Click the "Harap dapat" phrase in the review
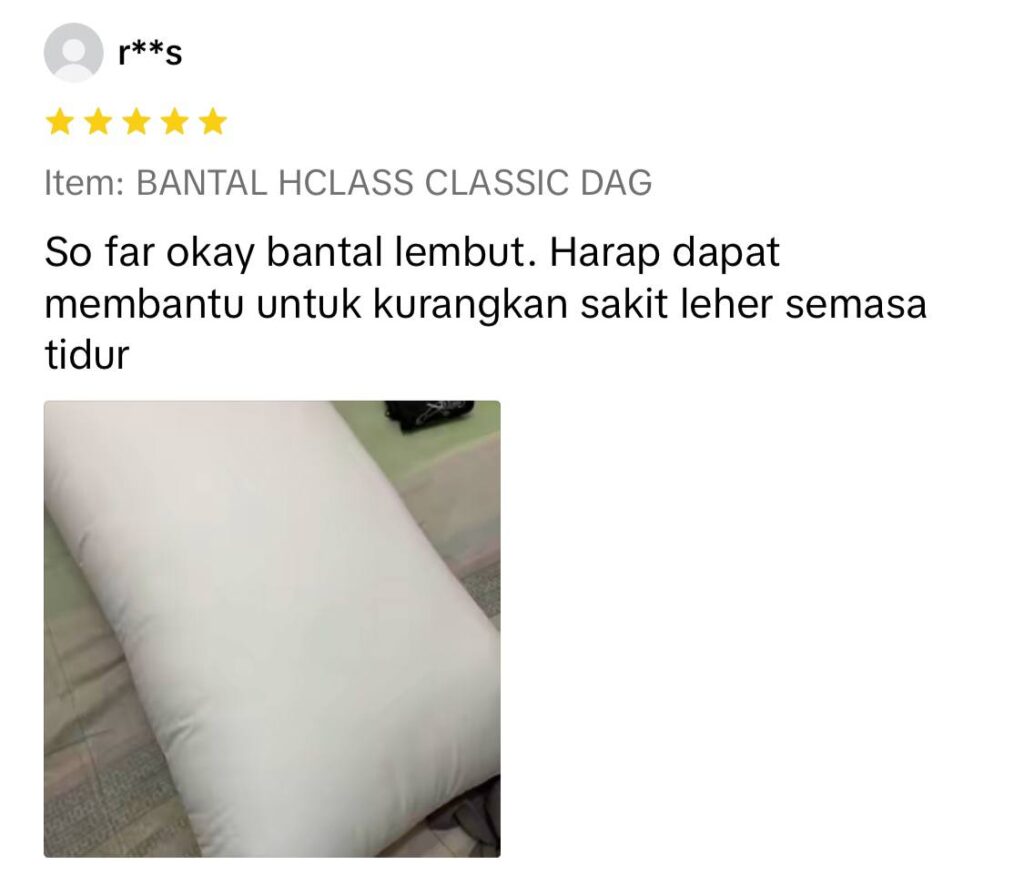This screenshot has height=886, width=1024. click(x=665, y=253)
